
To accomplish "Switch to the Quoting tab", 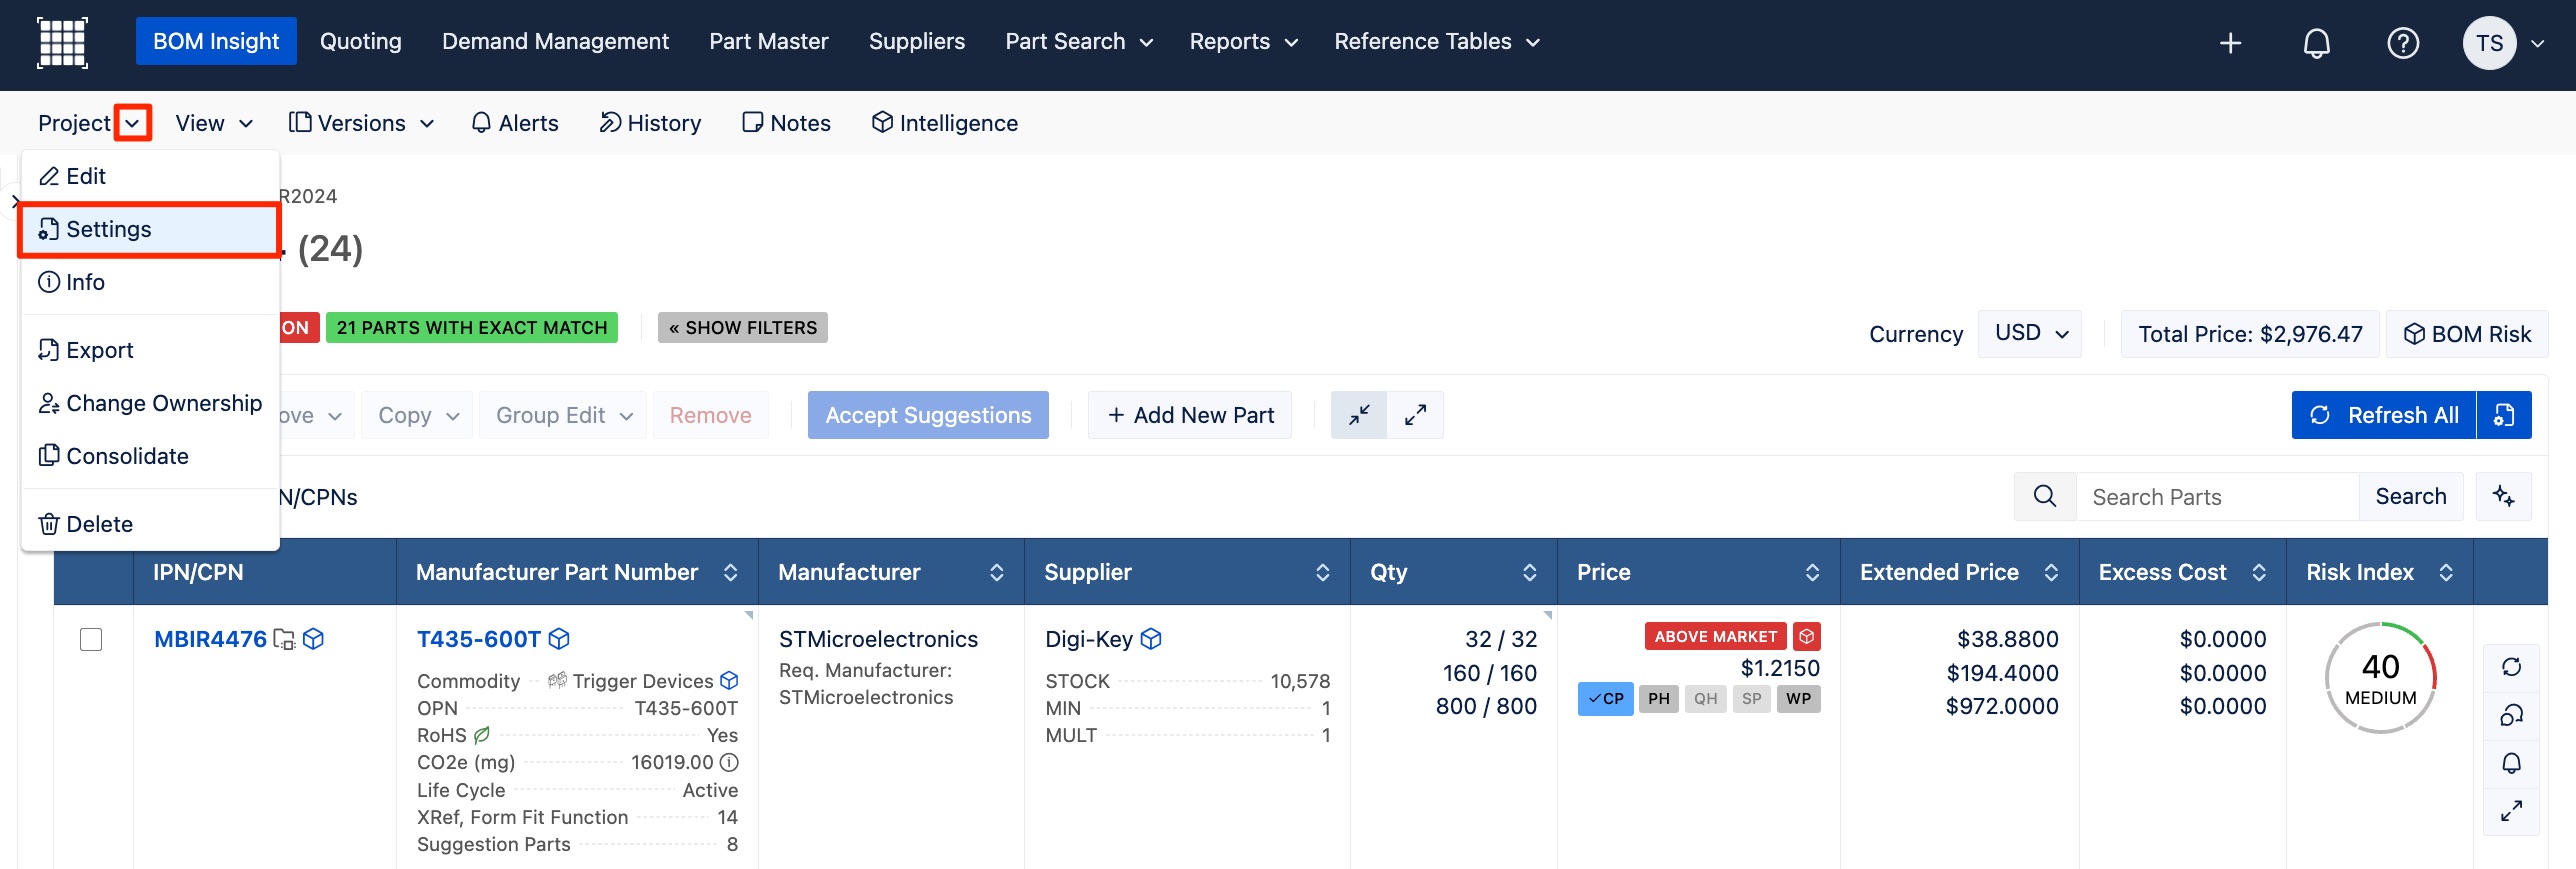I will [360, 42].
